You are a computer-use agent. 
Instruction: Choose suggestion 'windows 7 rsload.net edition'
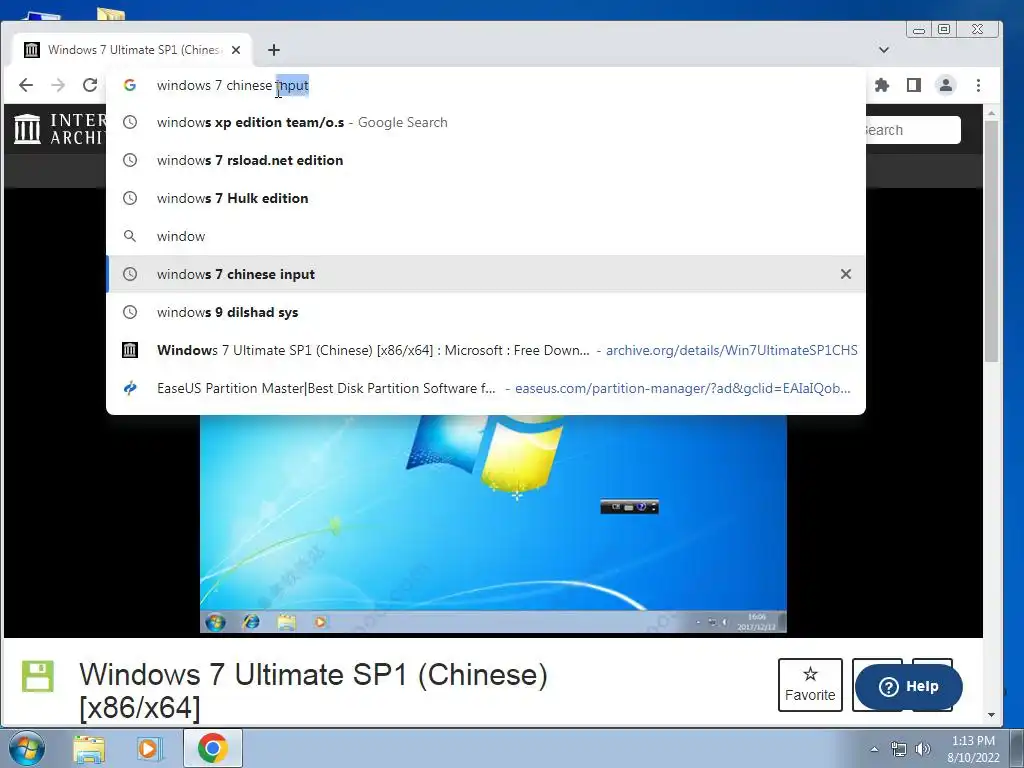pos(486,160)
